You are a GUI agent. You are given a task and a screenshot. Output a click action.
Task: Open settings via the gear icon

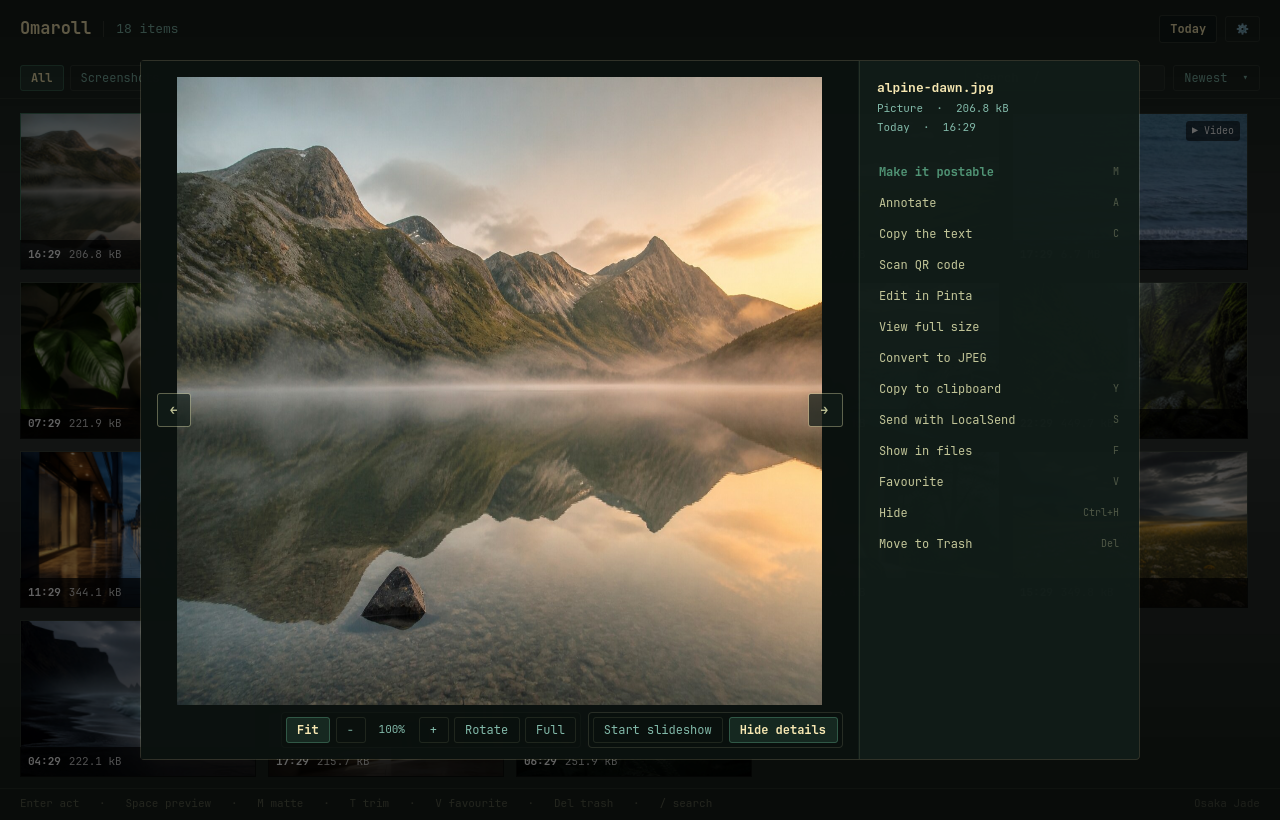(x=1242, y=29)
